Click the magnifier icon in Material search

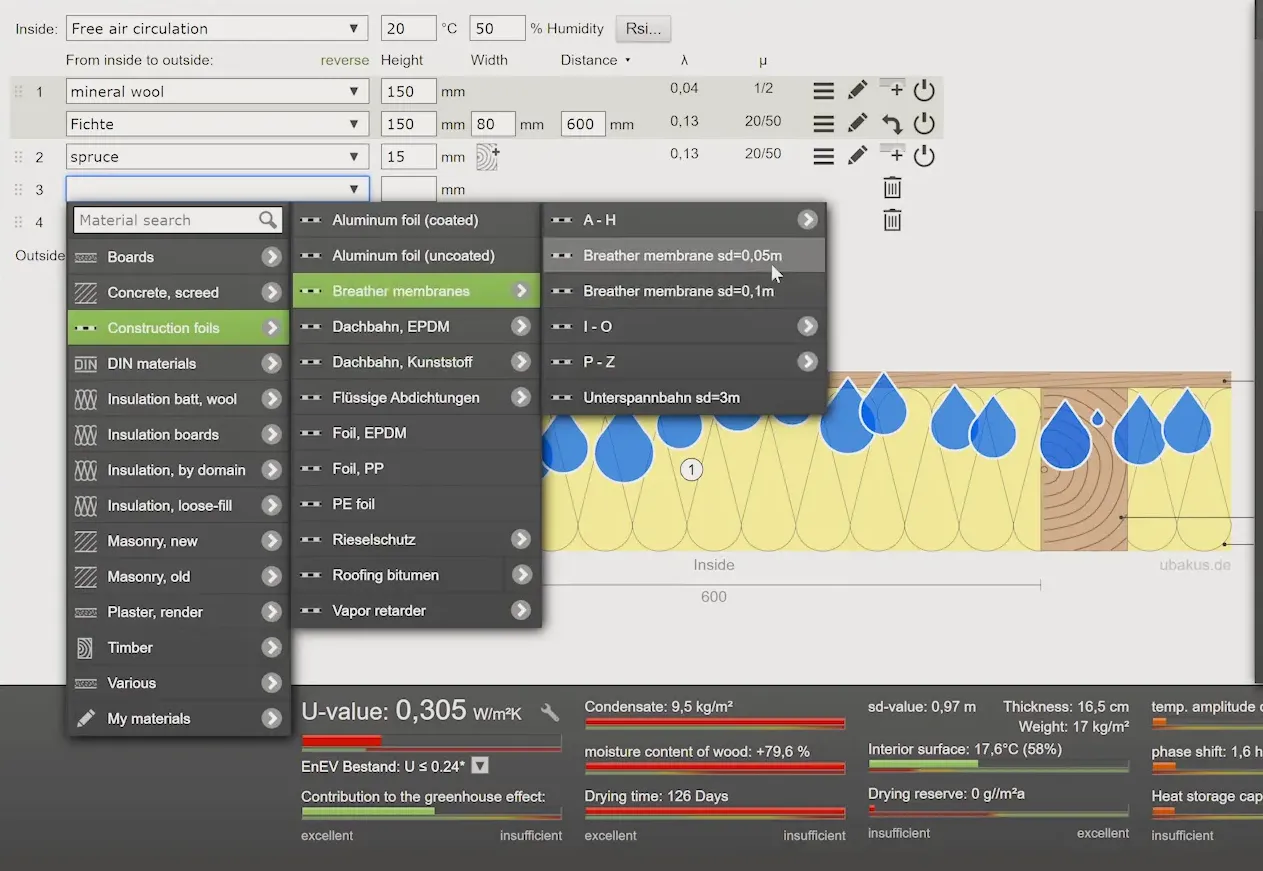(268, 220)
